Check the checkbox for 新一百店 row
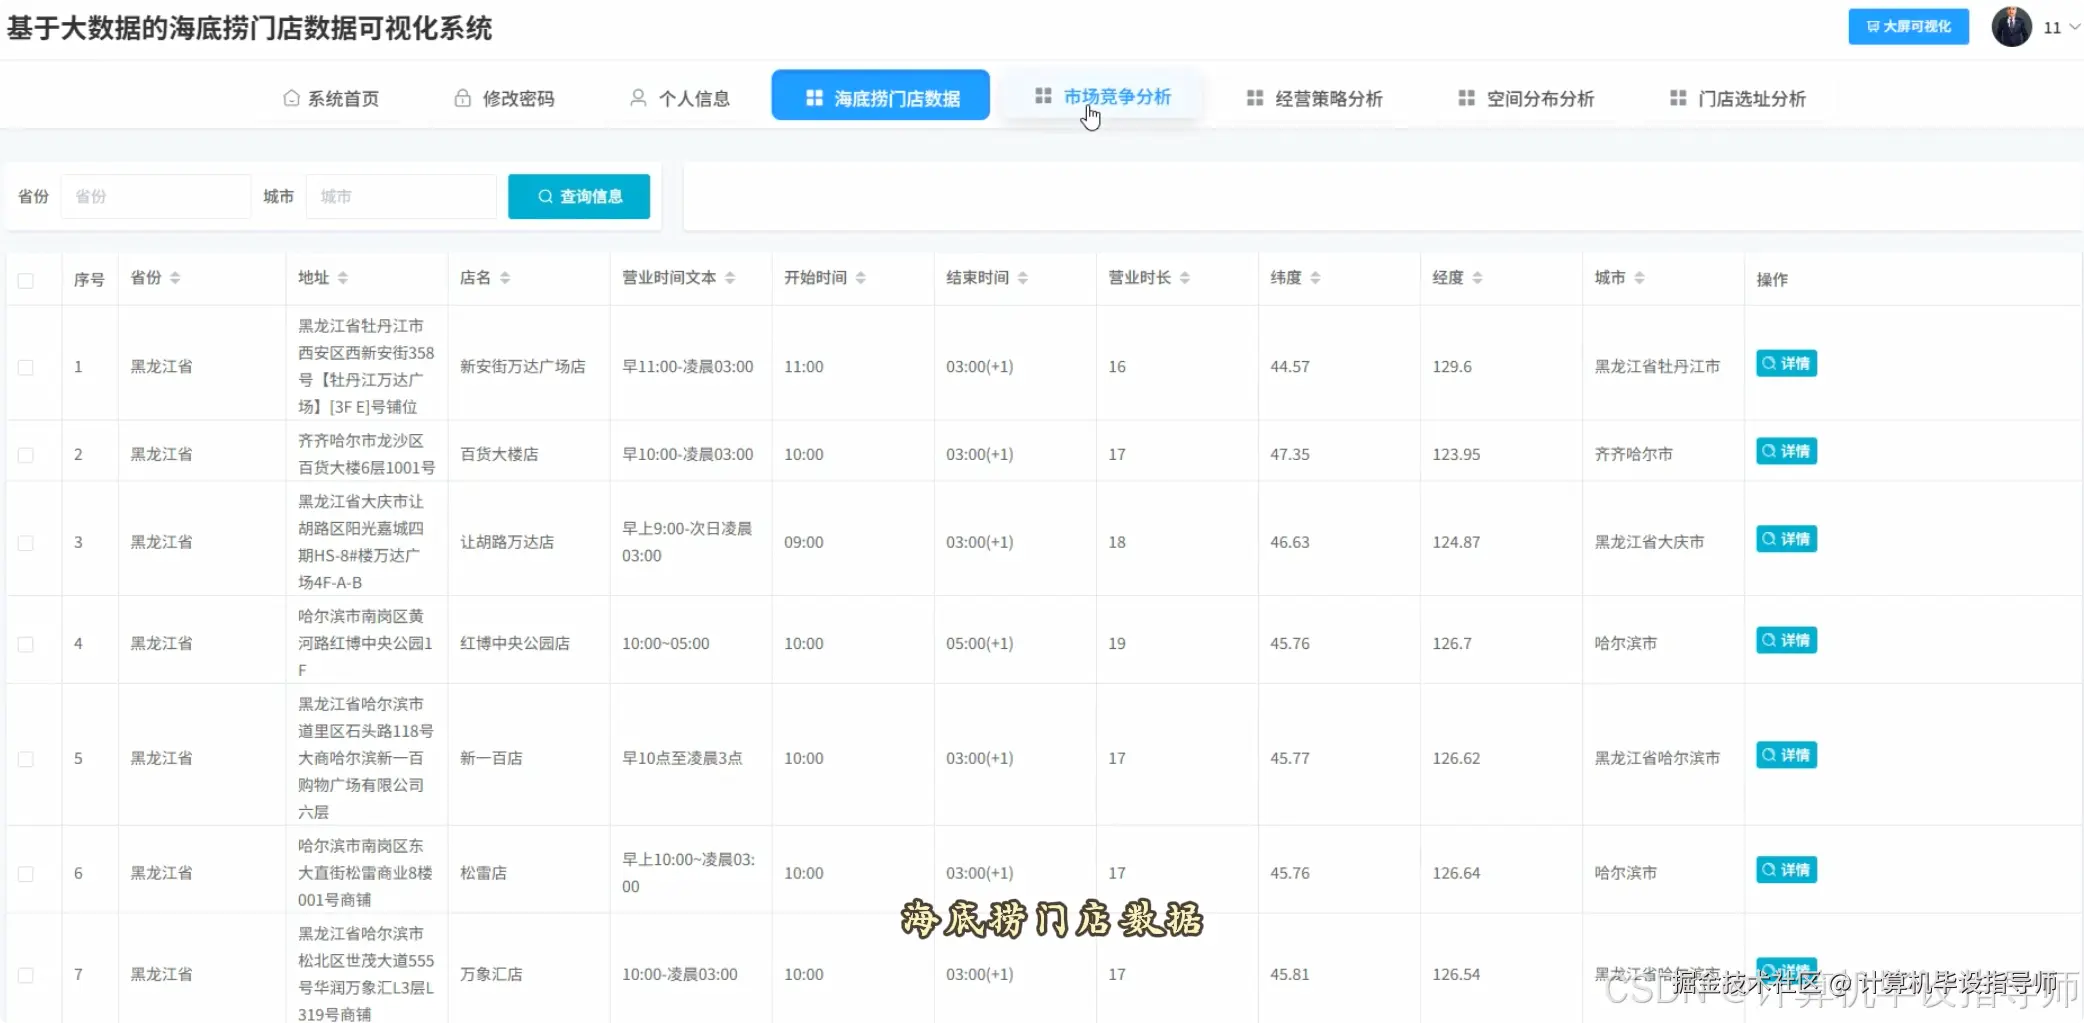 27,757
